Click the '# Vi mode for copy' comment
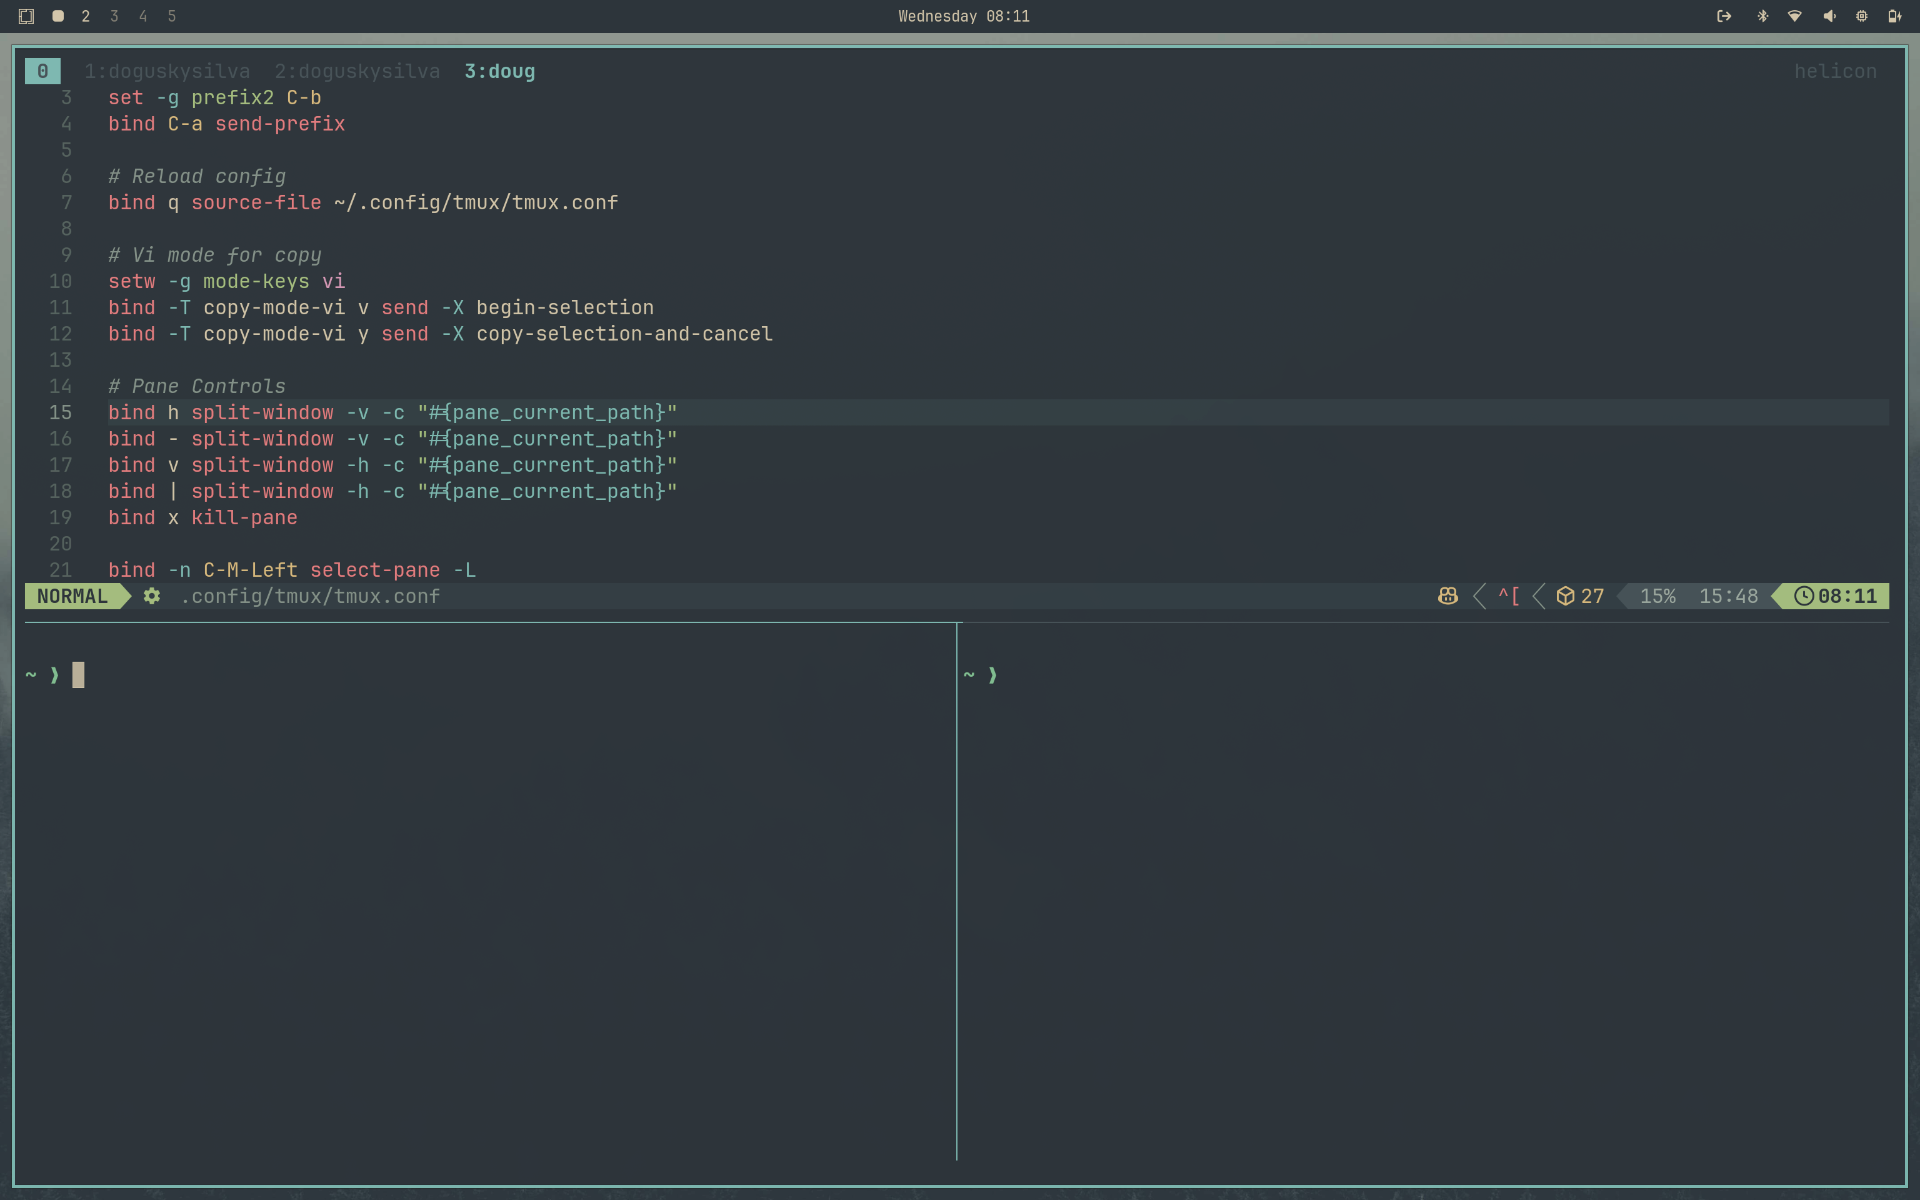The image size is (1920, 1200). click(x=215, y=255)
